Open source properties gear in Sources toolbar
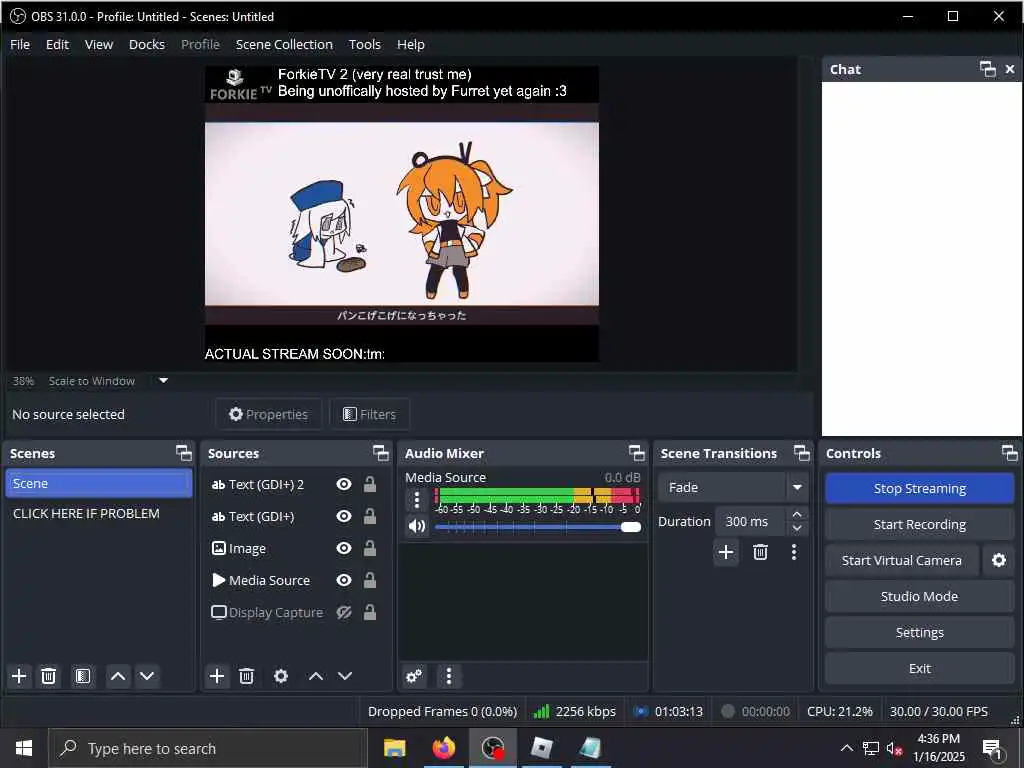1024x768 pixels. click(281, 676)
